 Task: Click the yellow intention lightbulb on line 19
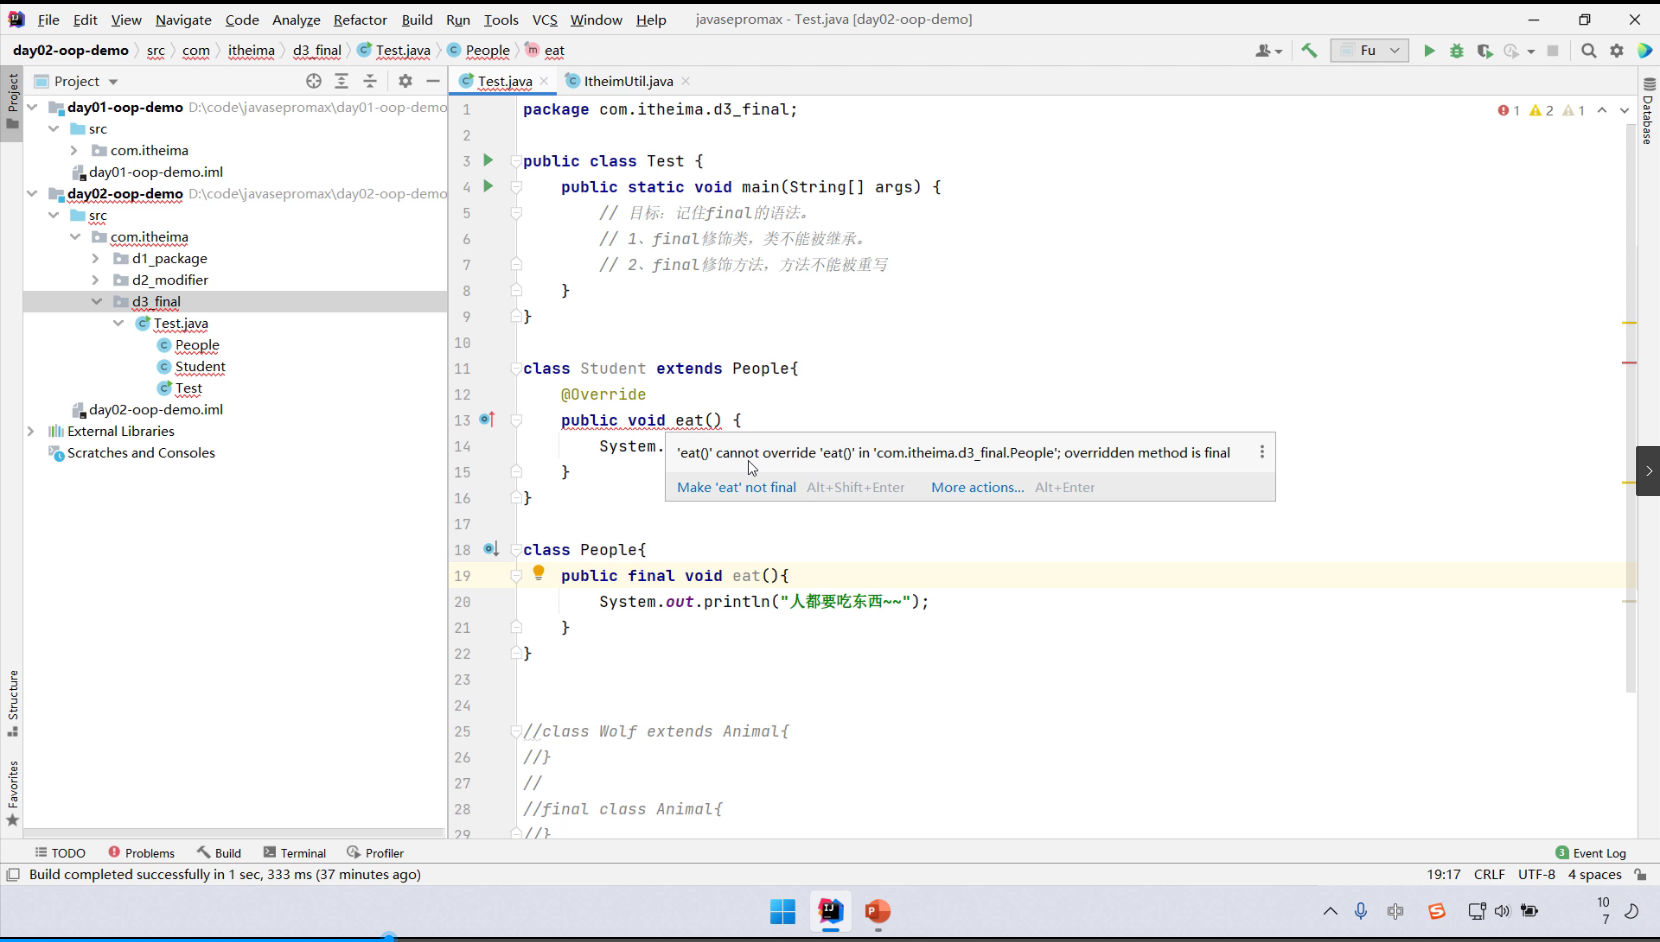pyautogui.click(x=539, y=573)
